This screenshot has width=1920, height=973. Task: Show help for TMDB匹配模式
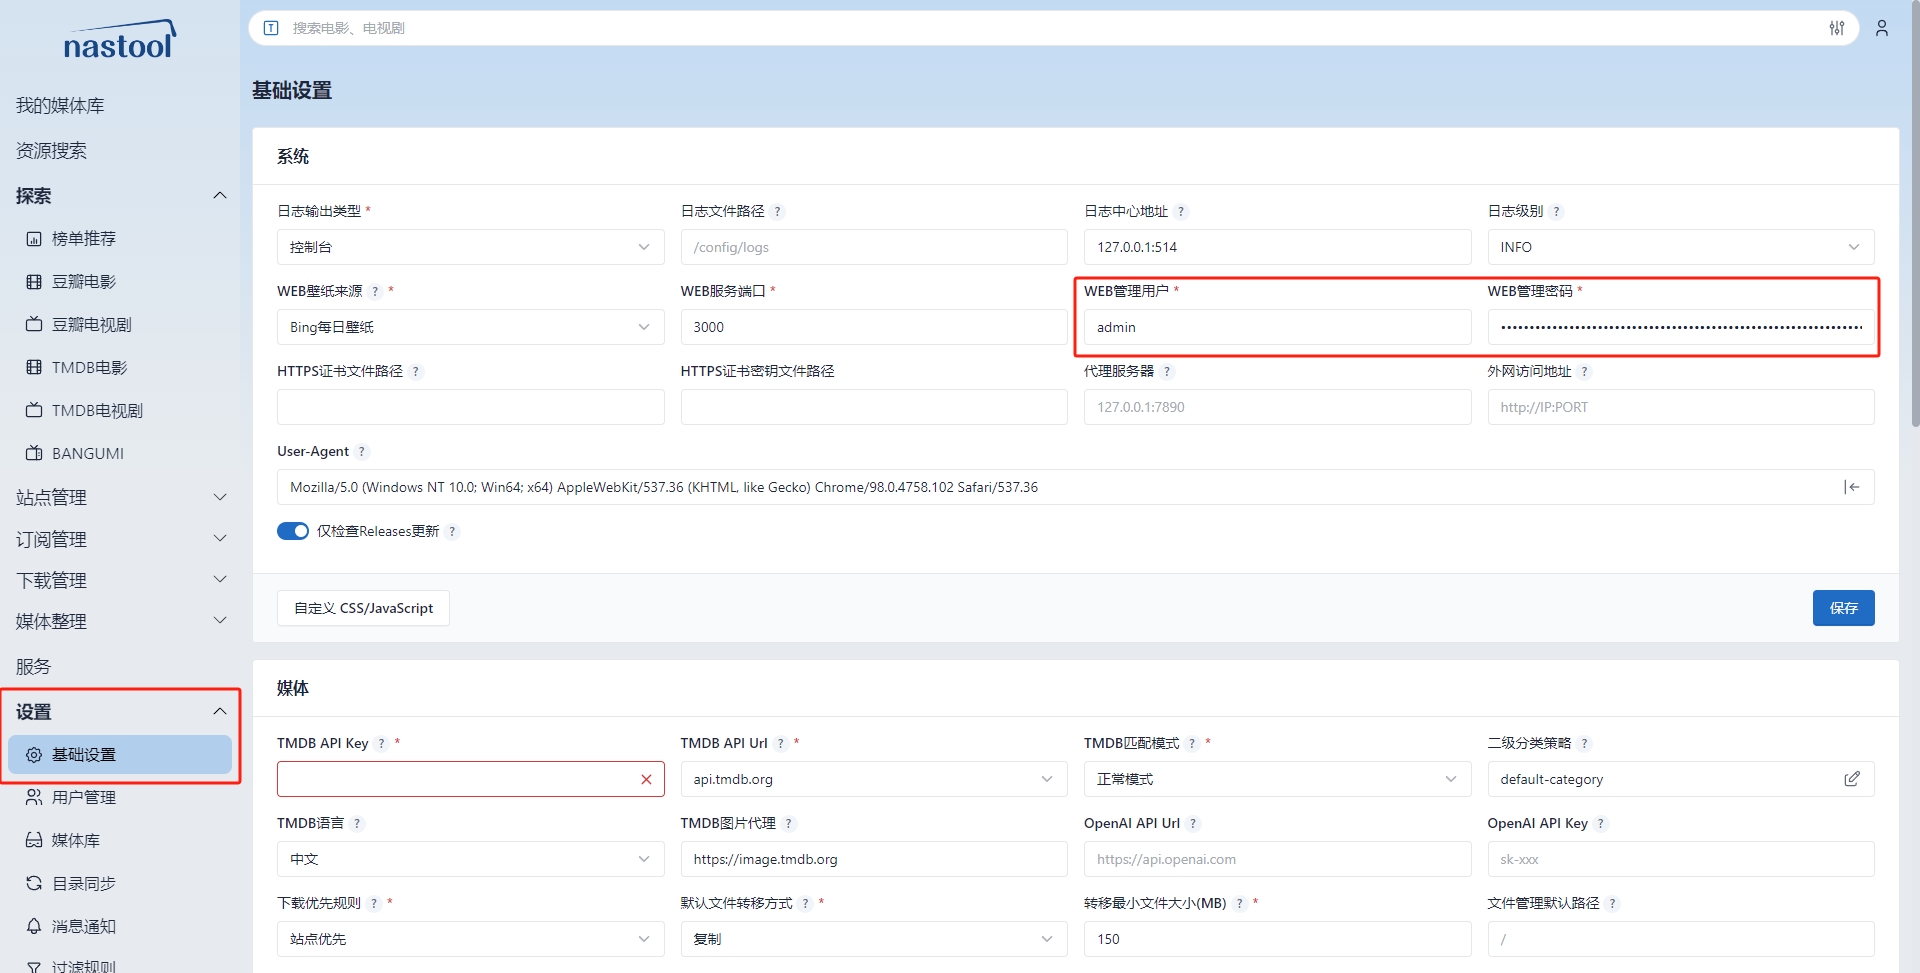click(x=1192, y=744)
